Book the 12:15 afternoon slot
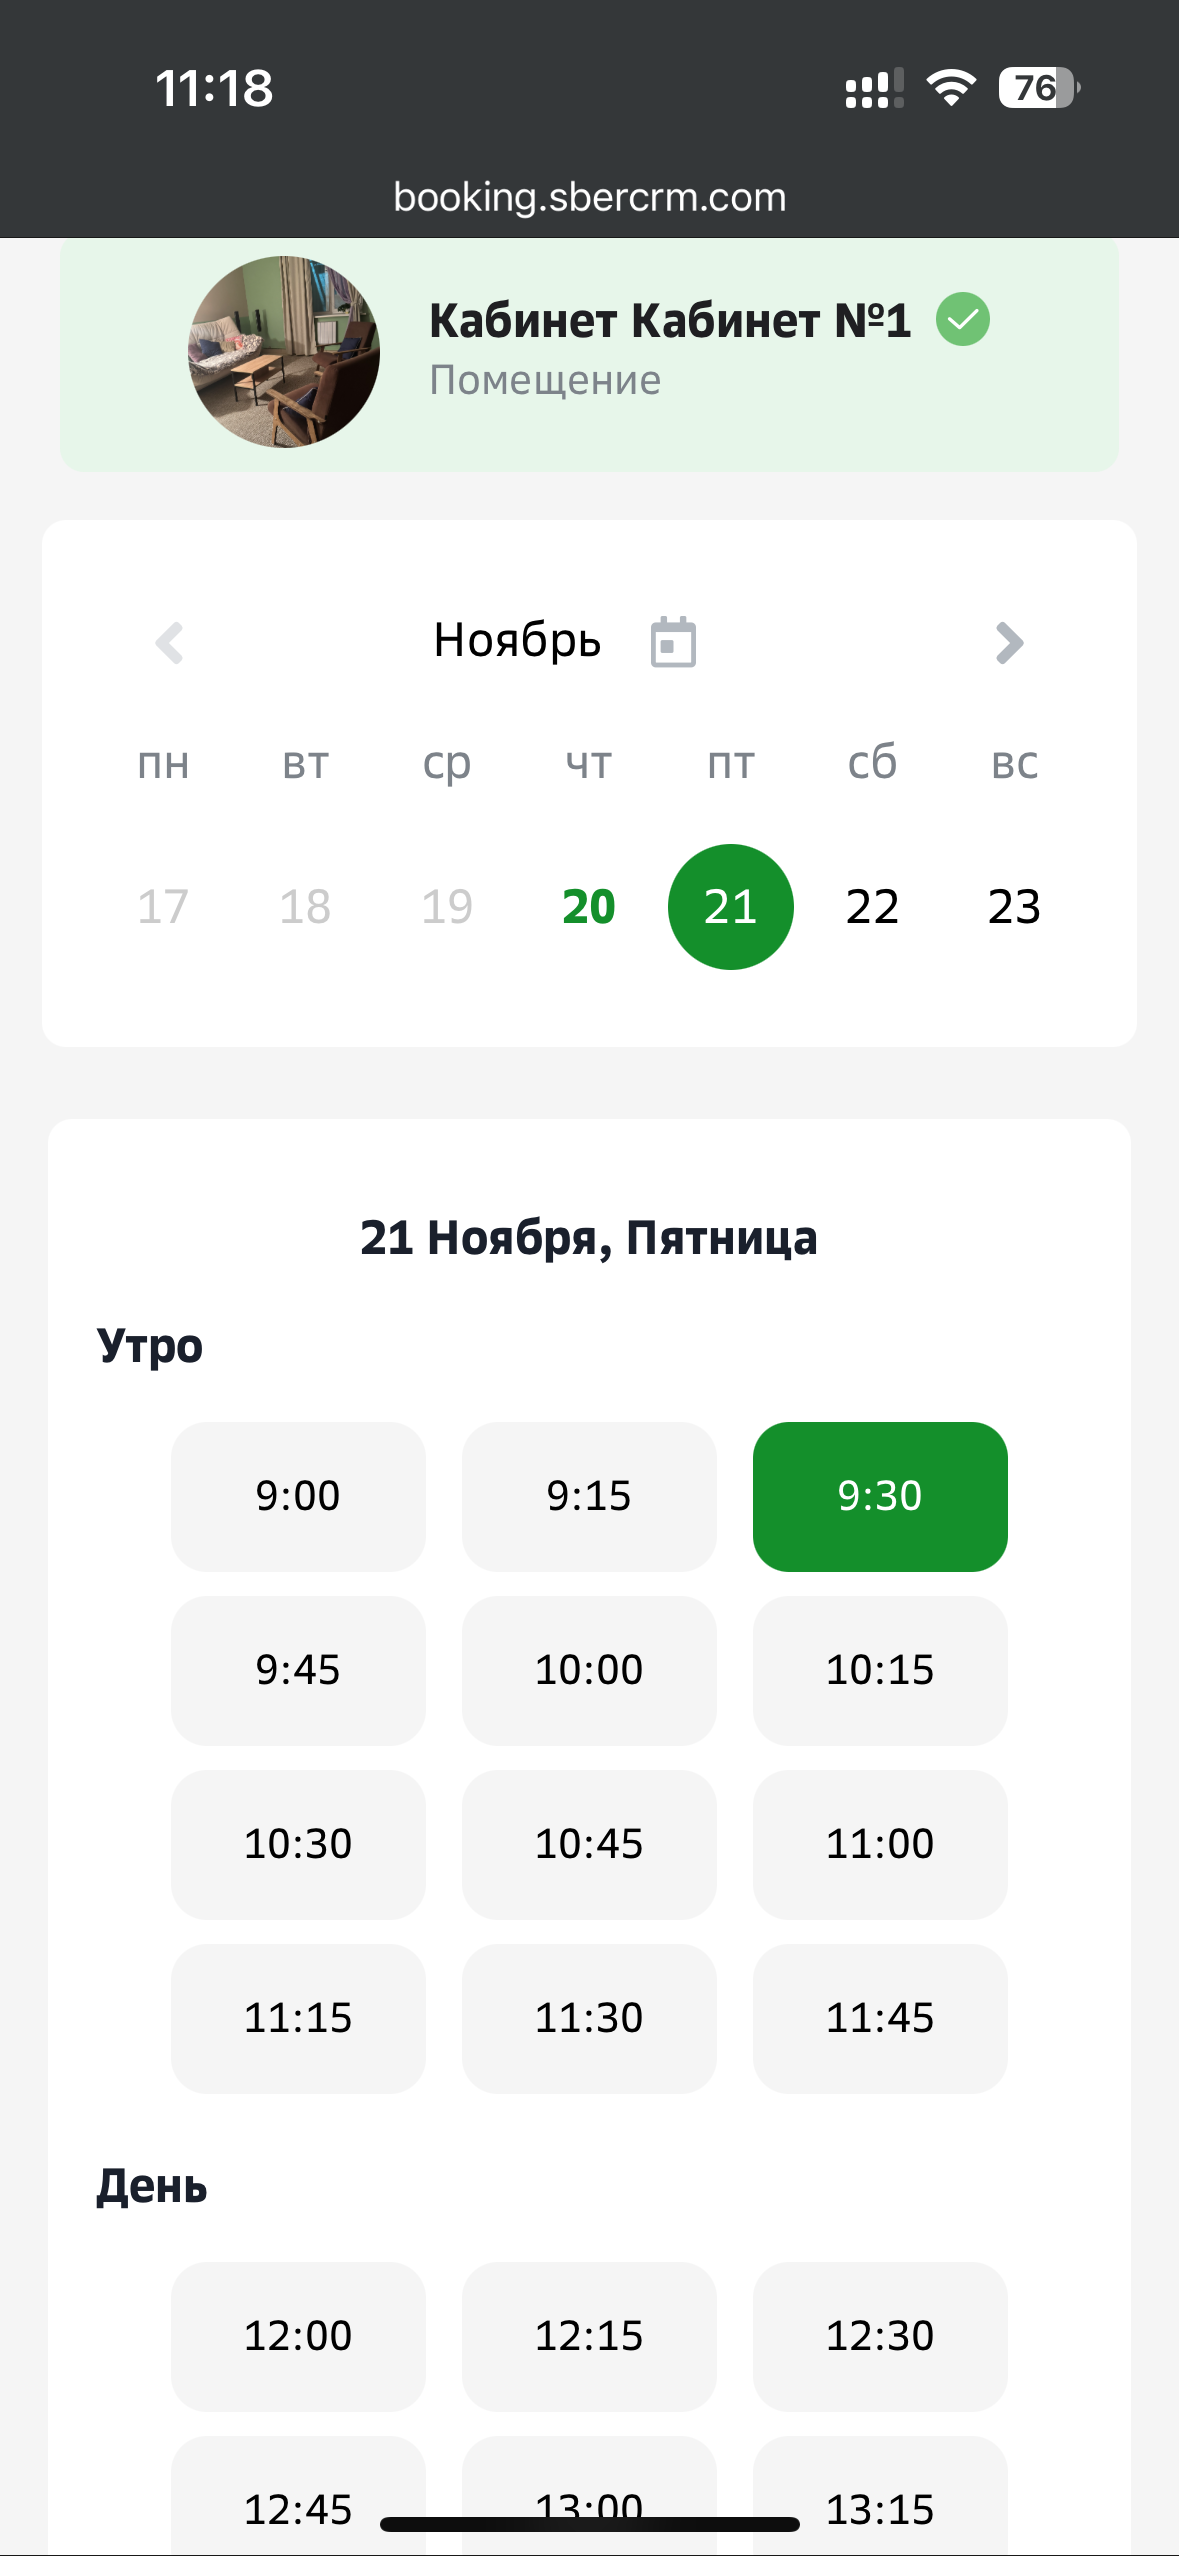 tap(589, 2336)
